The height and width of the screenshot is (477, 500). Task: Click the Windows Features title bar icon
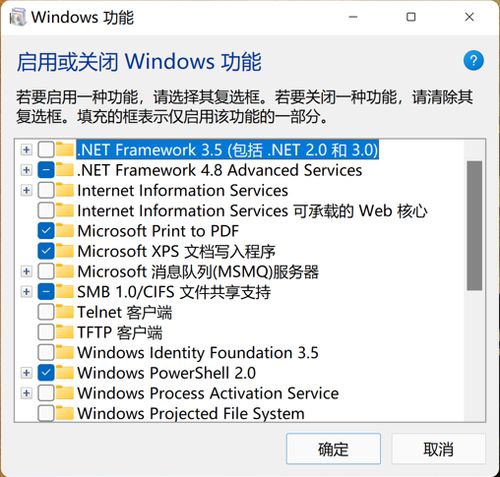17,17
